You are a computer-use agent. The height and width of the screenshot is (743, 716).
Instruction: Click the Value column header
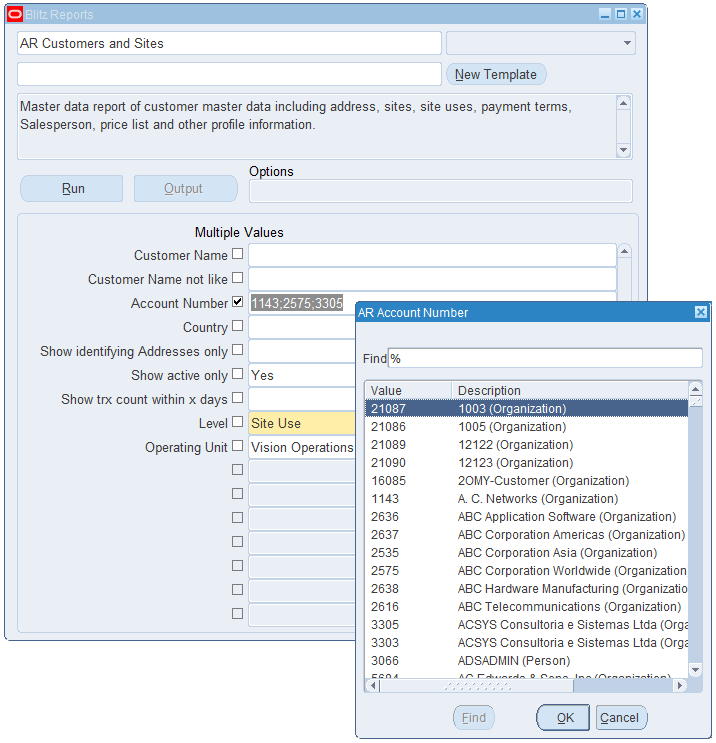point(408,390)
